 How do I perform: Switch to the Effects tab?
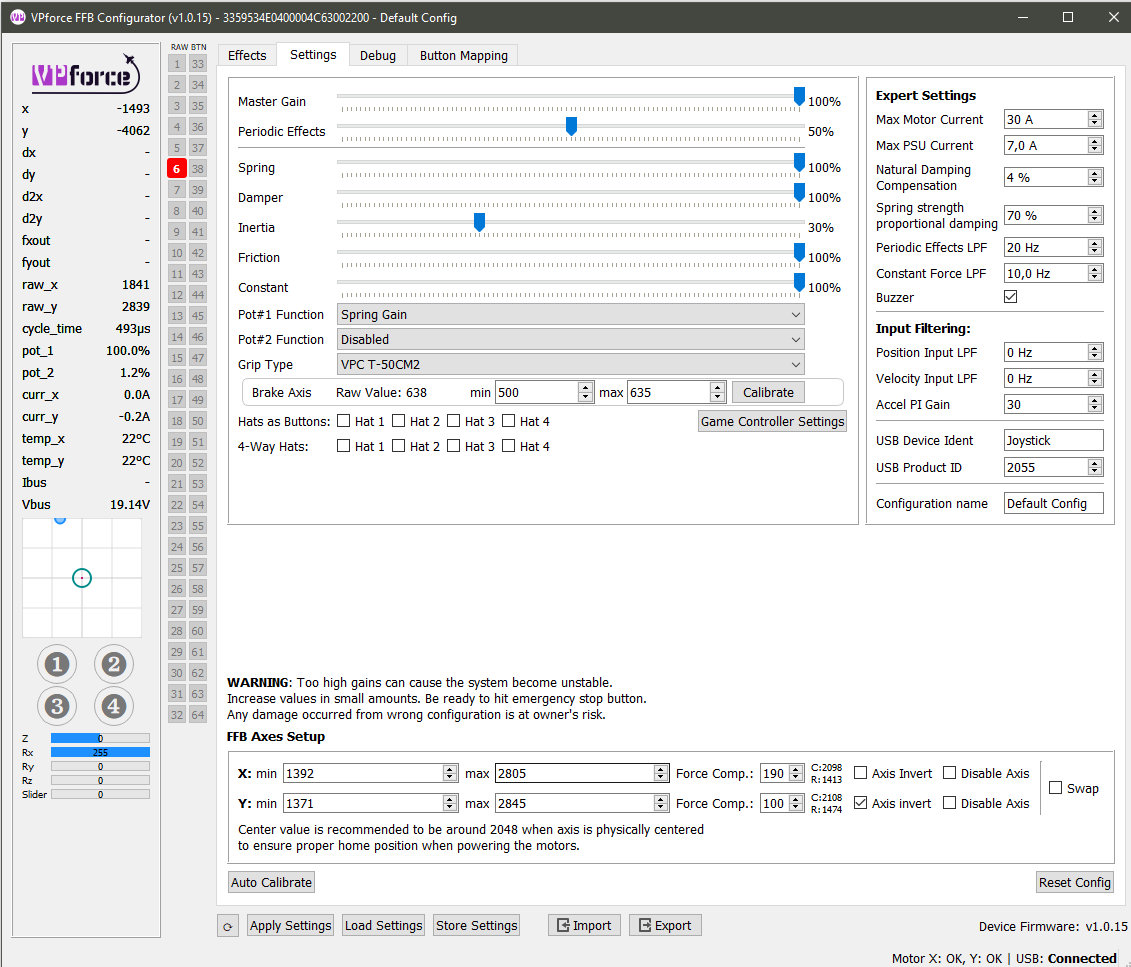pyautogui.click(x=246, y=55)
